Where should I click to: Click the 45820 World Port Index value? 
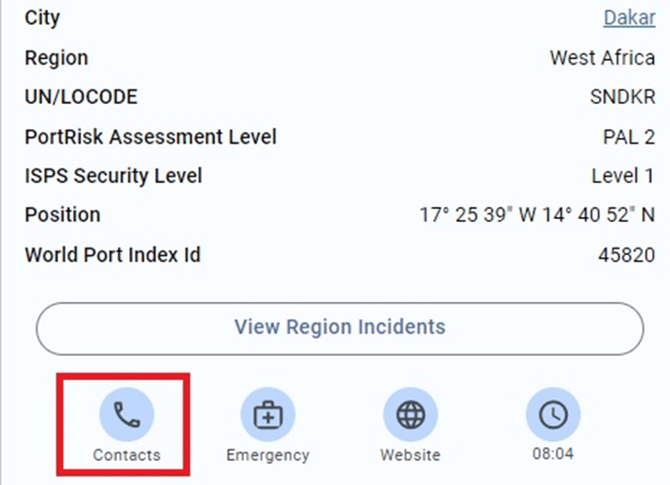(626, 254)
